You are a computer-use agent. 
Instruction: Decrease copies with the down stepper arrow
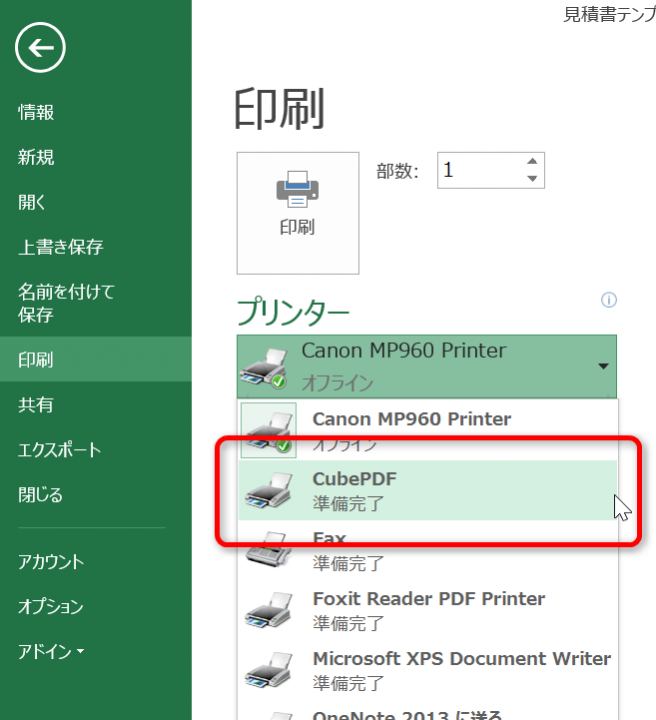[532, 179]
